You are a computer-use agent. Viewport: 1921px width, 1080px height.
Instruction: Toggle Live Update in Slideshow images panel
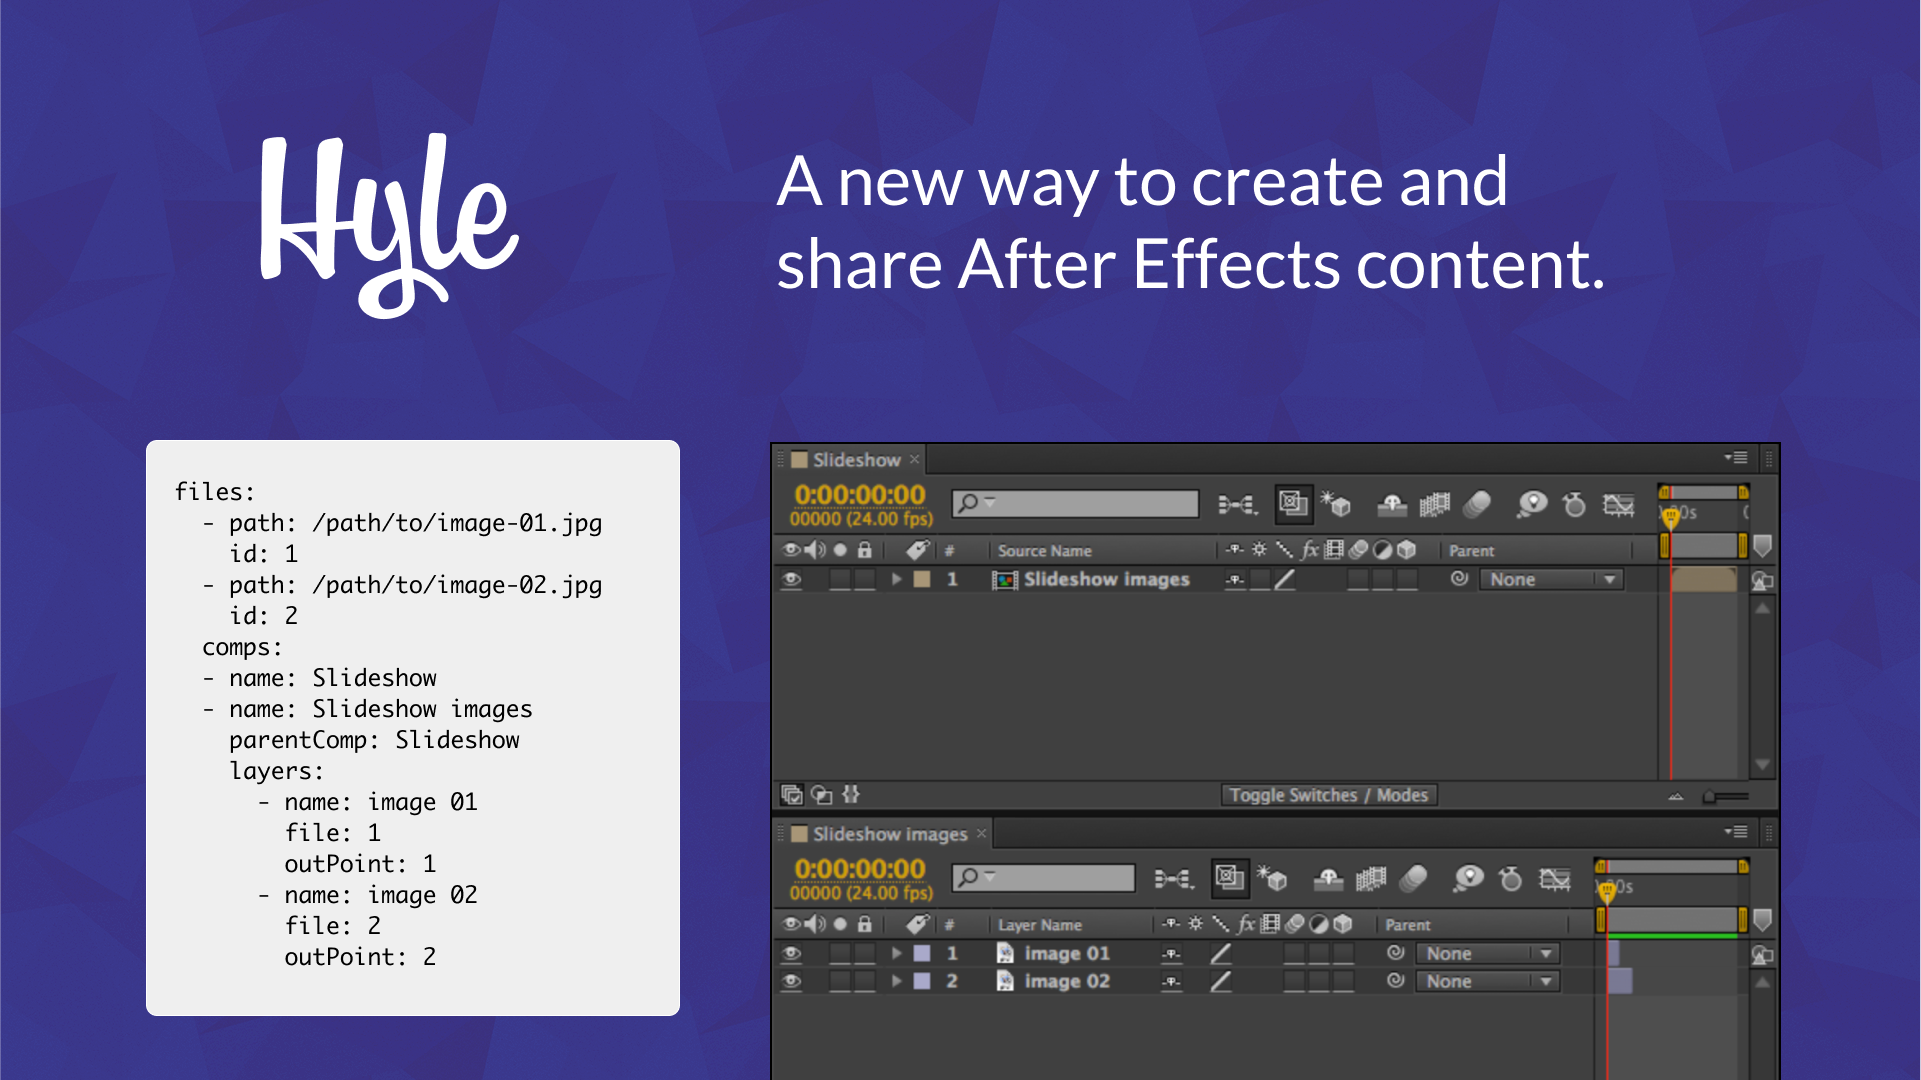[x=1229, y=877]
